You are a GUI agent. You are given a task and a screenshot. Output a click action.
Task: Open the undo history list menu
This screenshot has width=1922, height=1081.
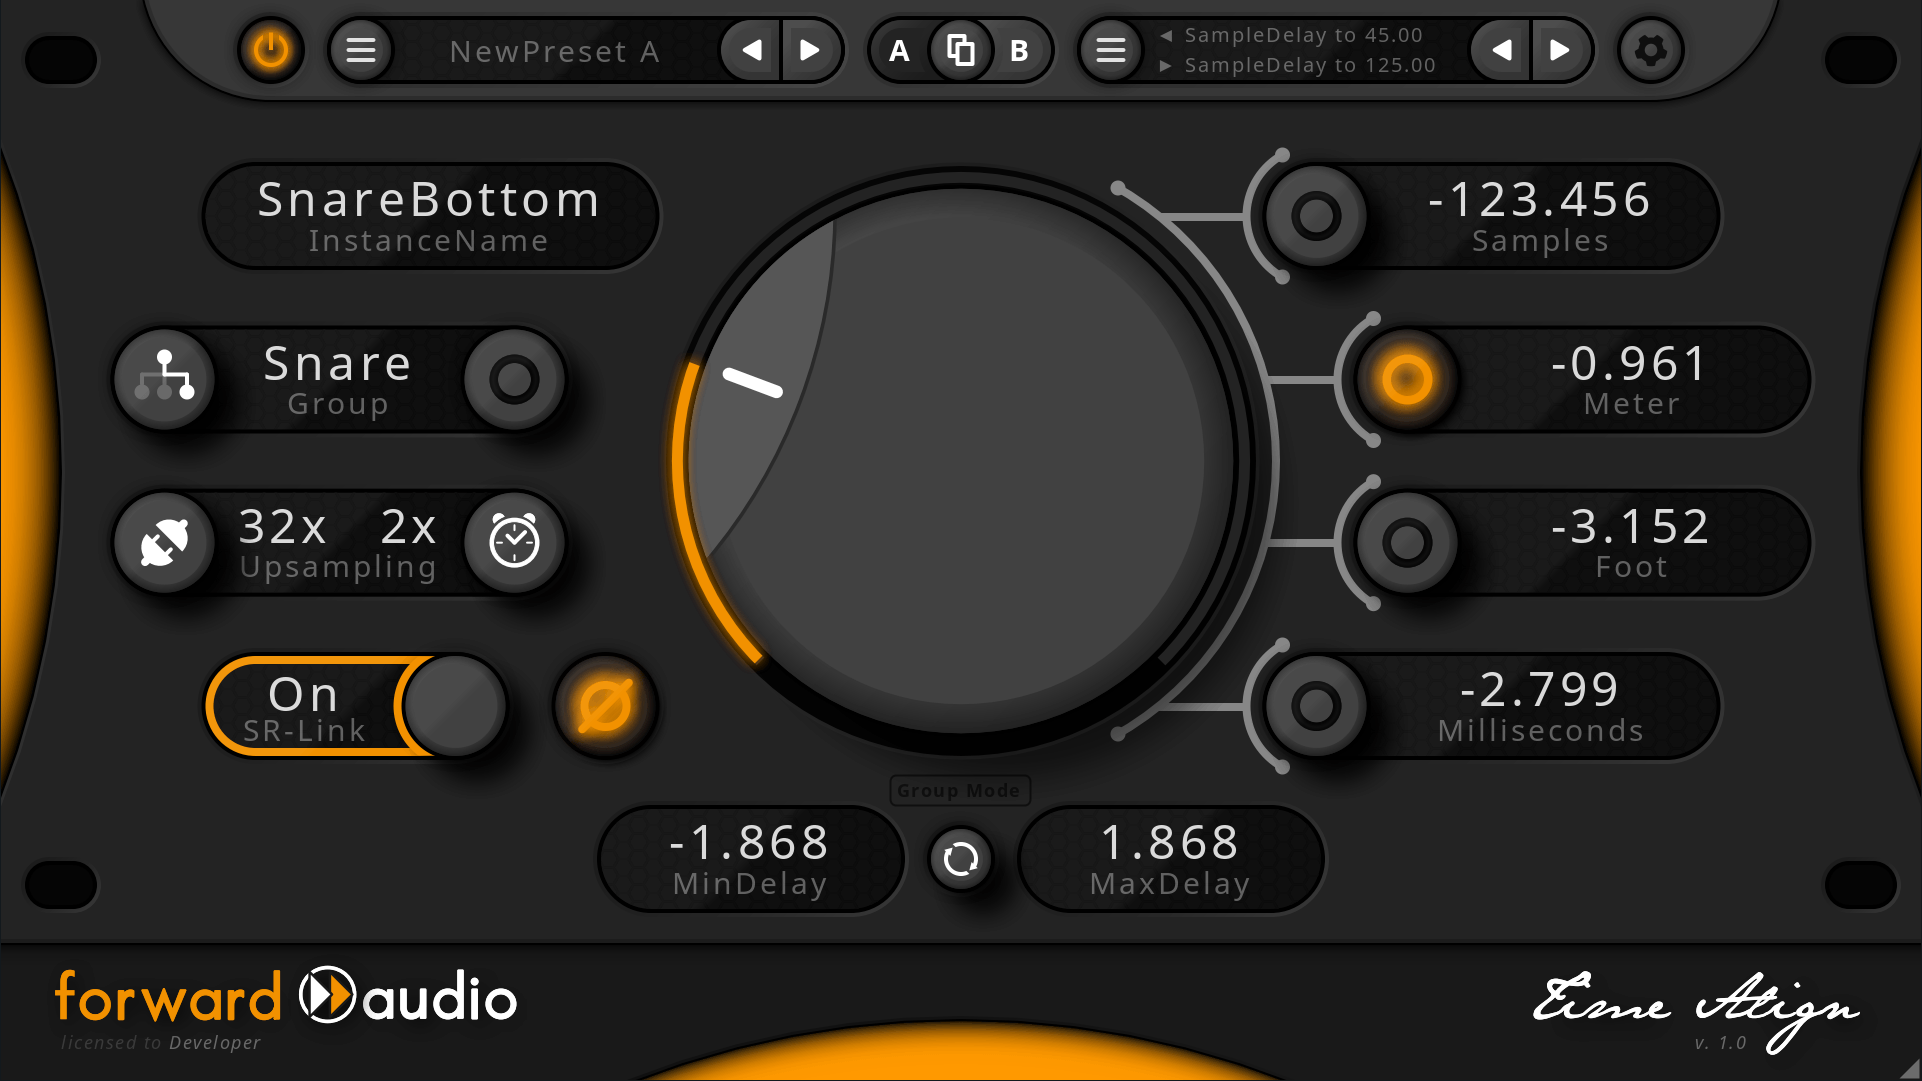pyautogui.click(x=1110, y=50)
